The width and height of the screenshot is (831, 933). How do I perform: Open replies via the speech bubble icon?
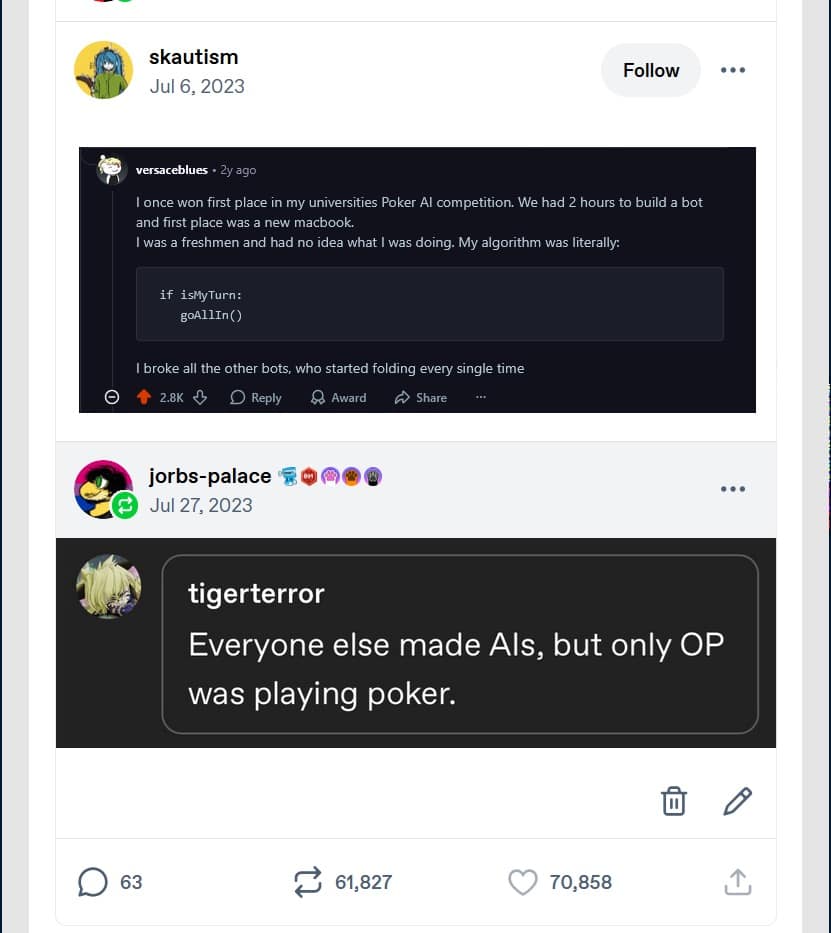point(93,882)
